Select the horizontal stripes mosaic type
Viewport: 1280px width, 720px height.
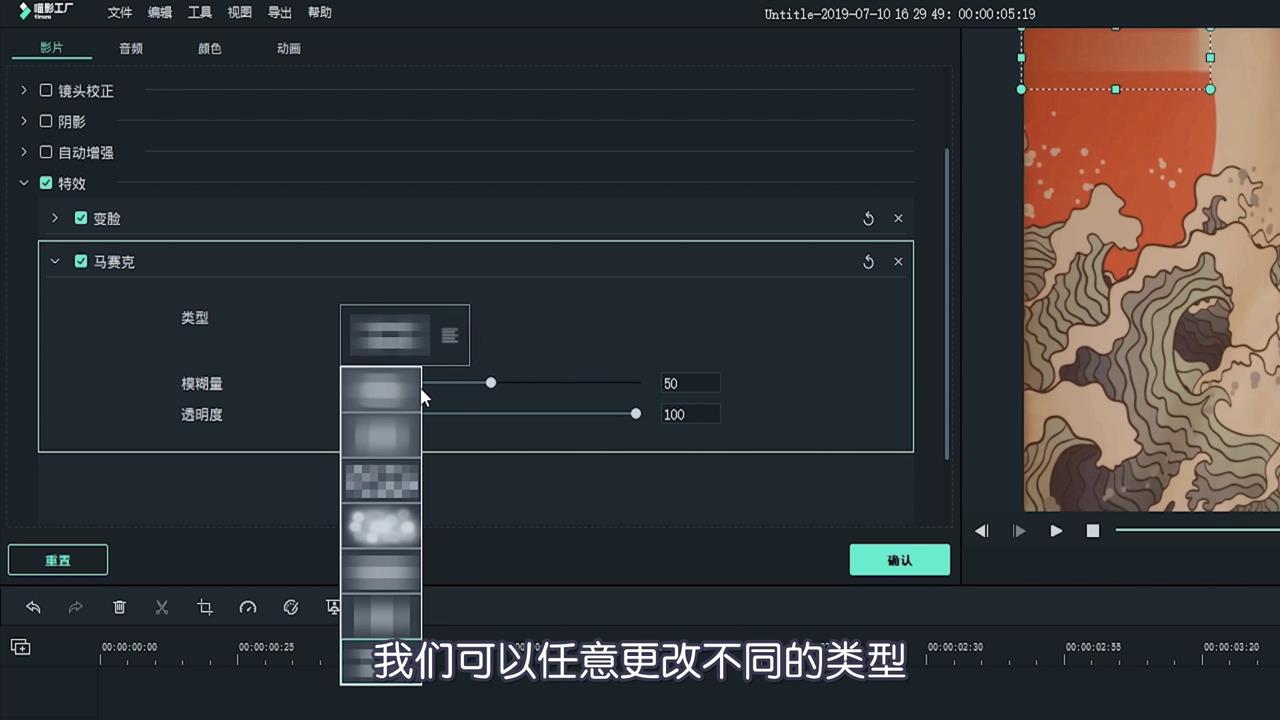tap(381, 571)
